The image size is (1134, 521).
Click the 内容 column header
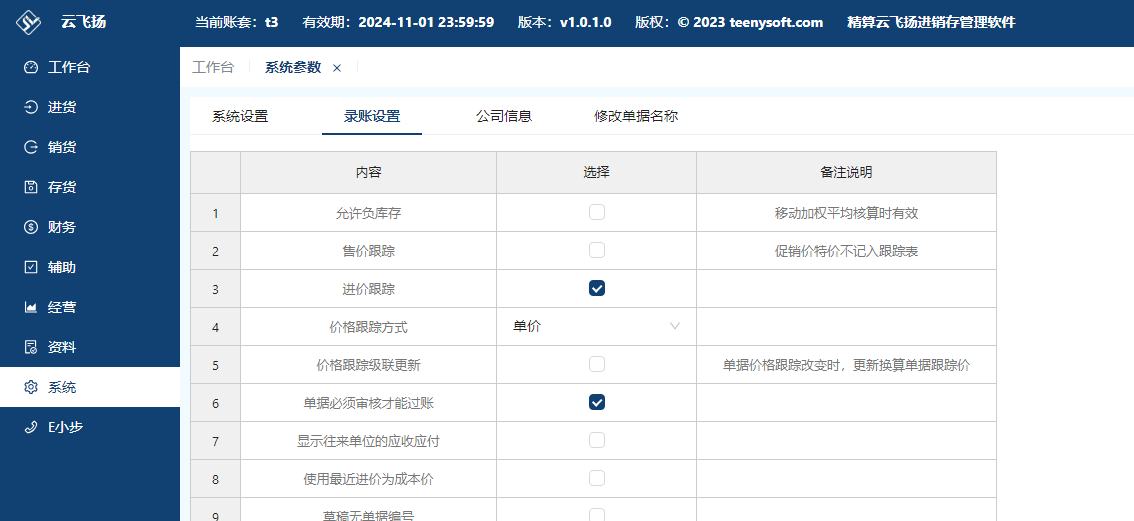click(x=368, y=172)
